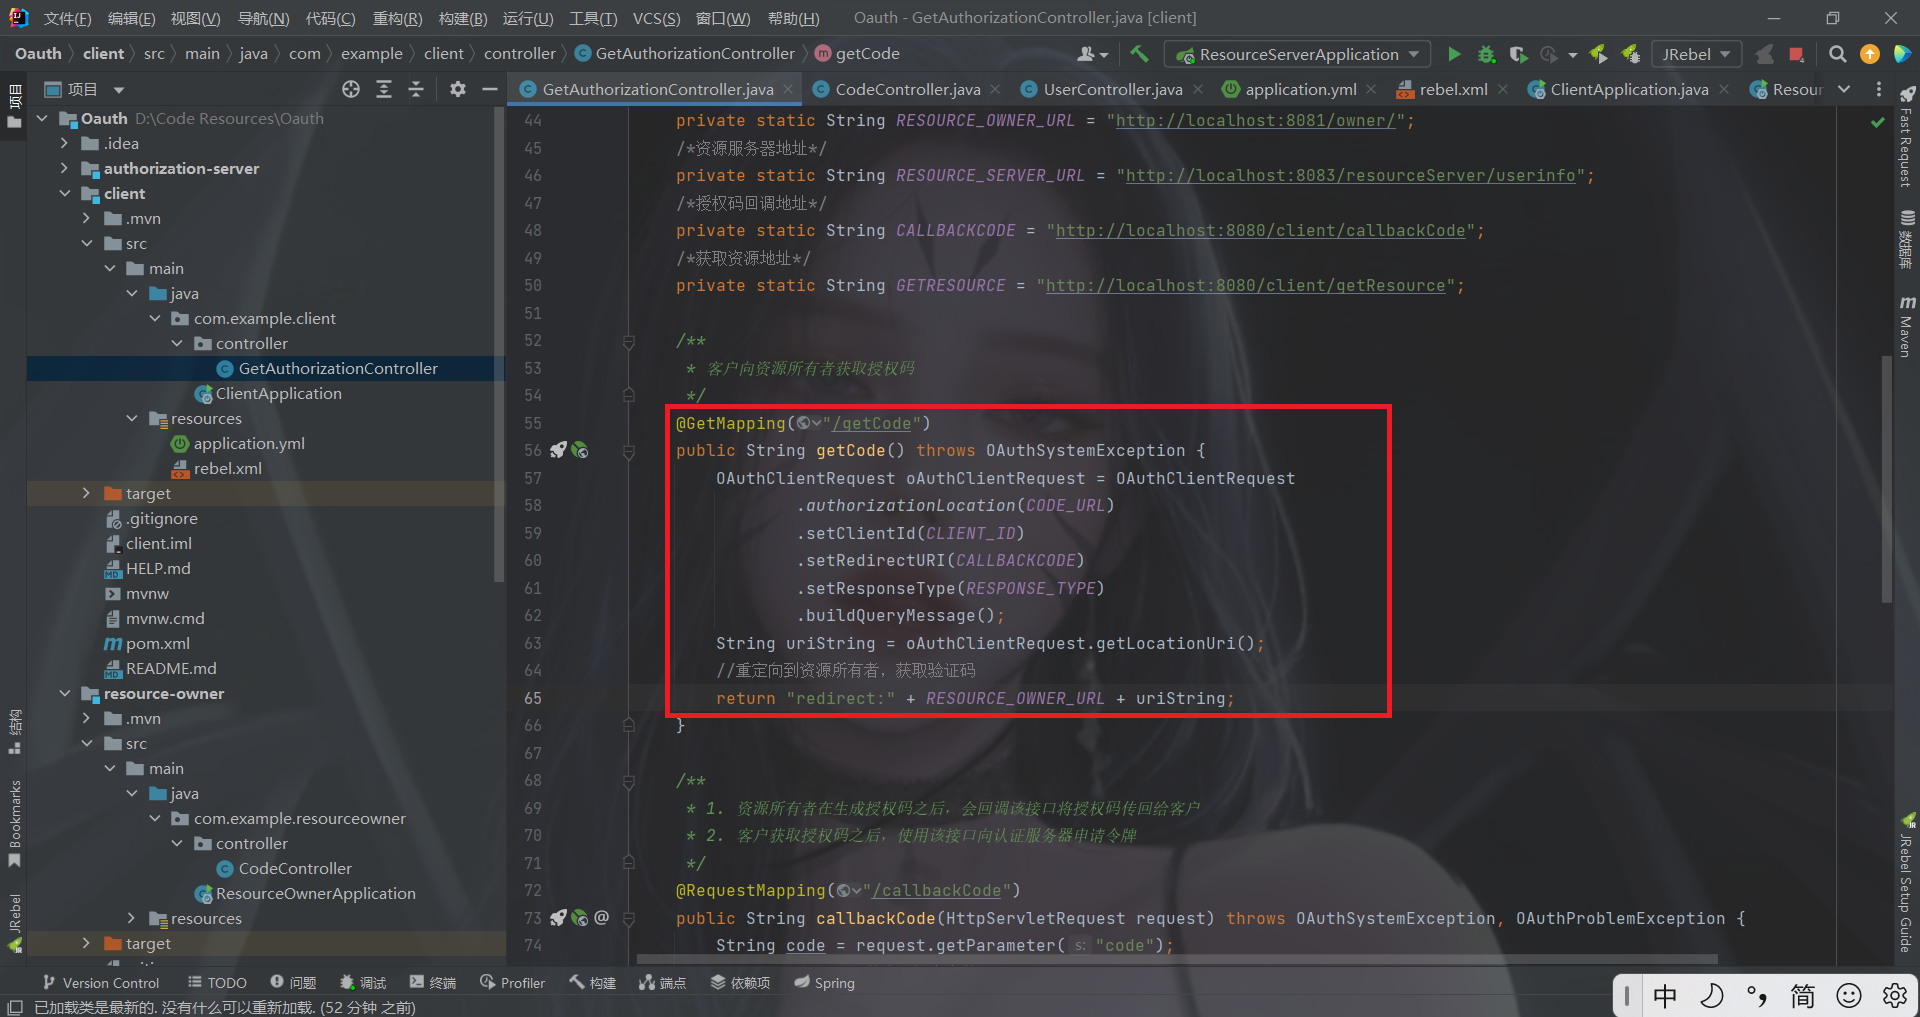Toggle dark mode with the moon icon

tap(1712, 996)
